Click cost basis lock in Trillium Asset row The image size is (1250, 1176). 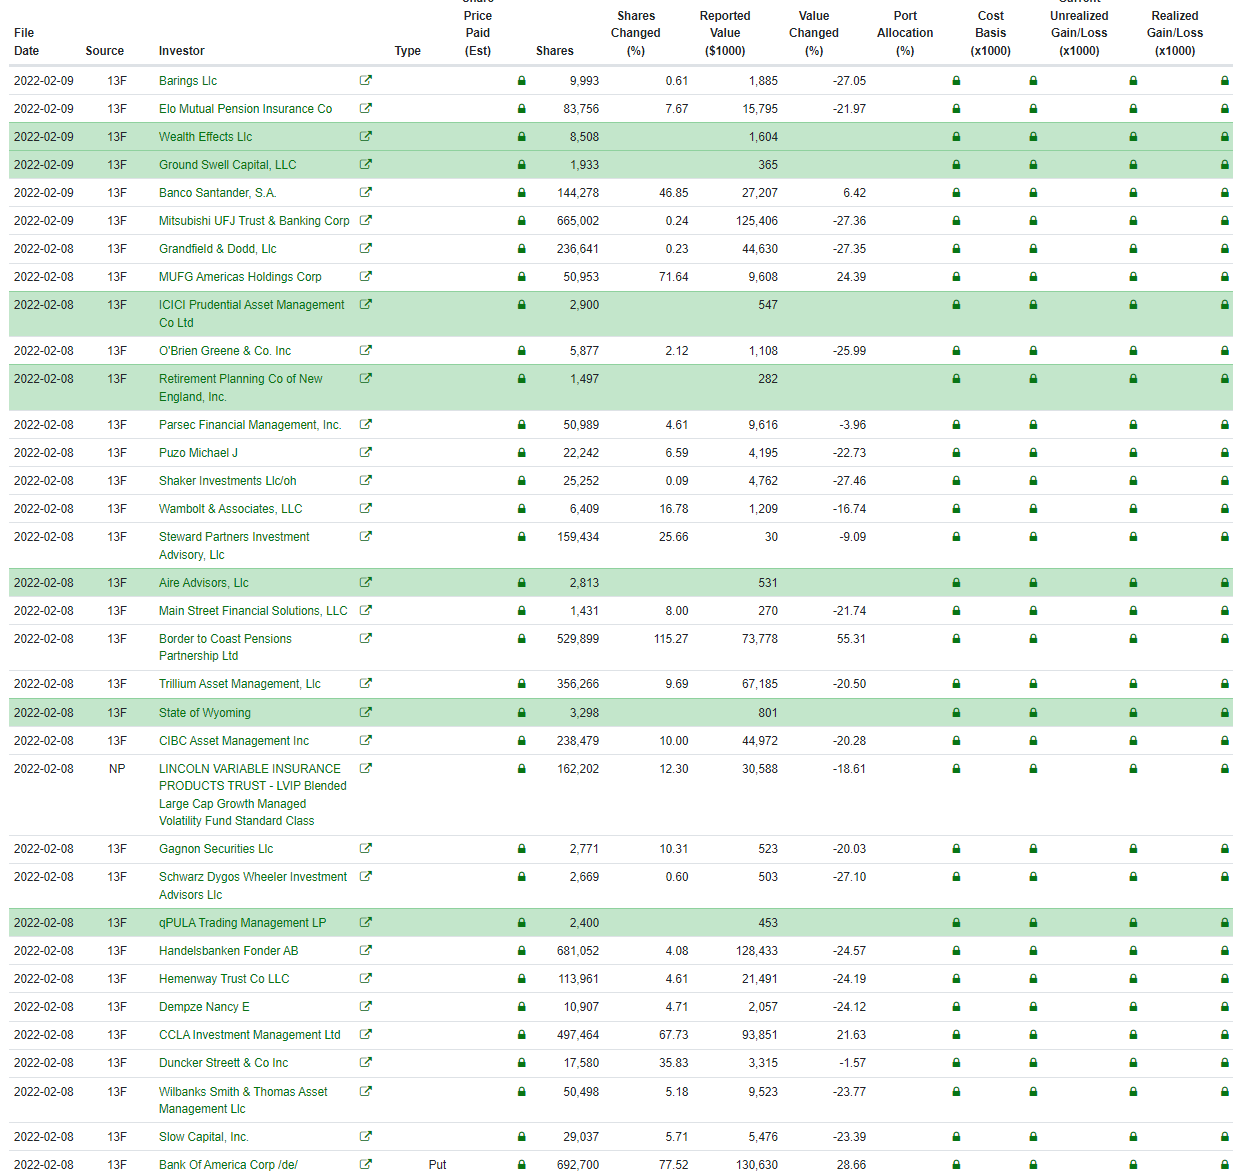click(x=1033, y=684)
